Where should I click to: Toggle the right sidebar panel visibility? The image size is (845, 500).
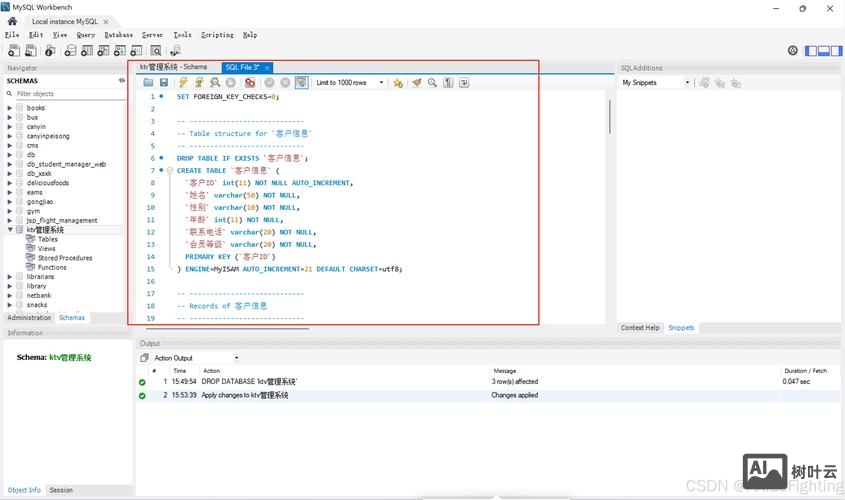(x=836, y=51)
